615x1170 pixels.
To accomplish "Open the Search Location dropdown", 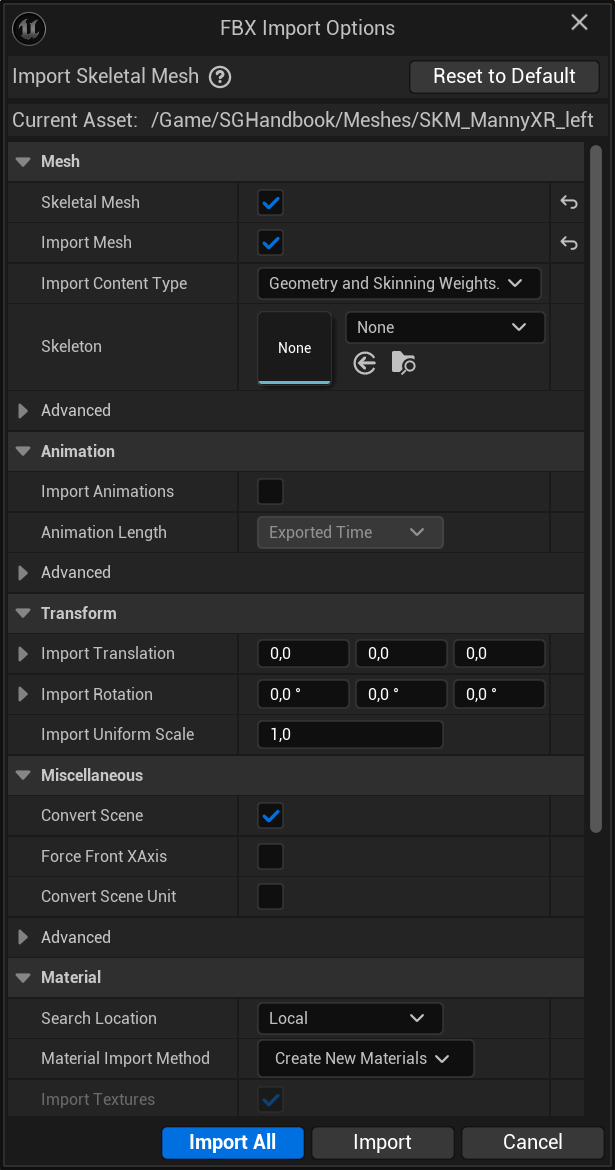I will 350,1018.
